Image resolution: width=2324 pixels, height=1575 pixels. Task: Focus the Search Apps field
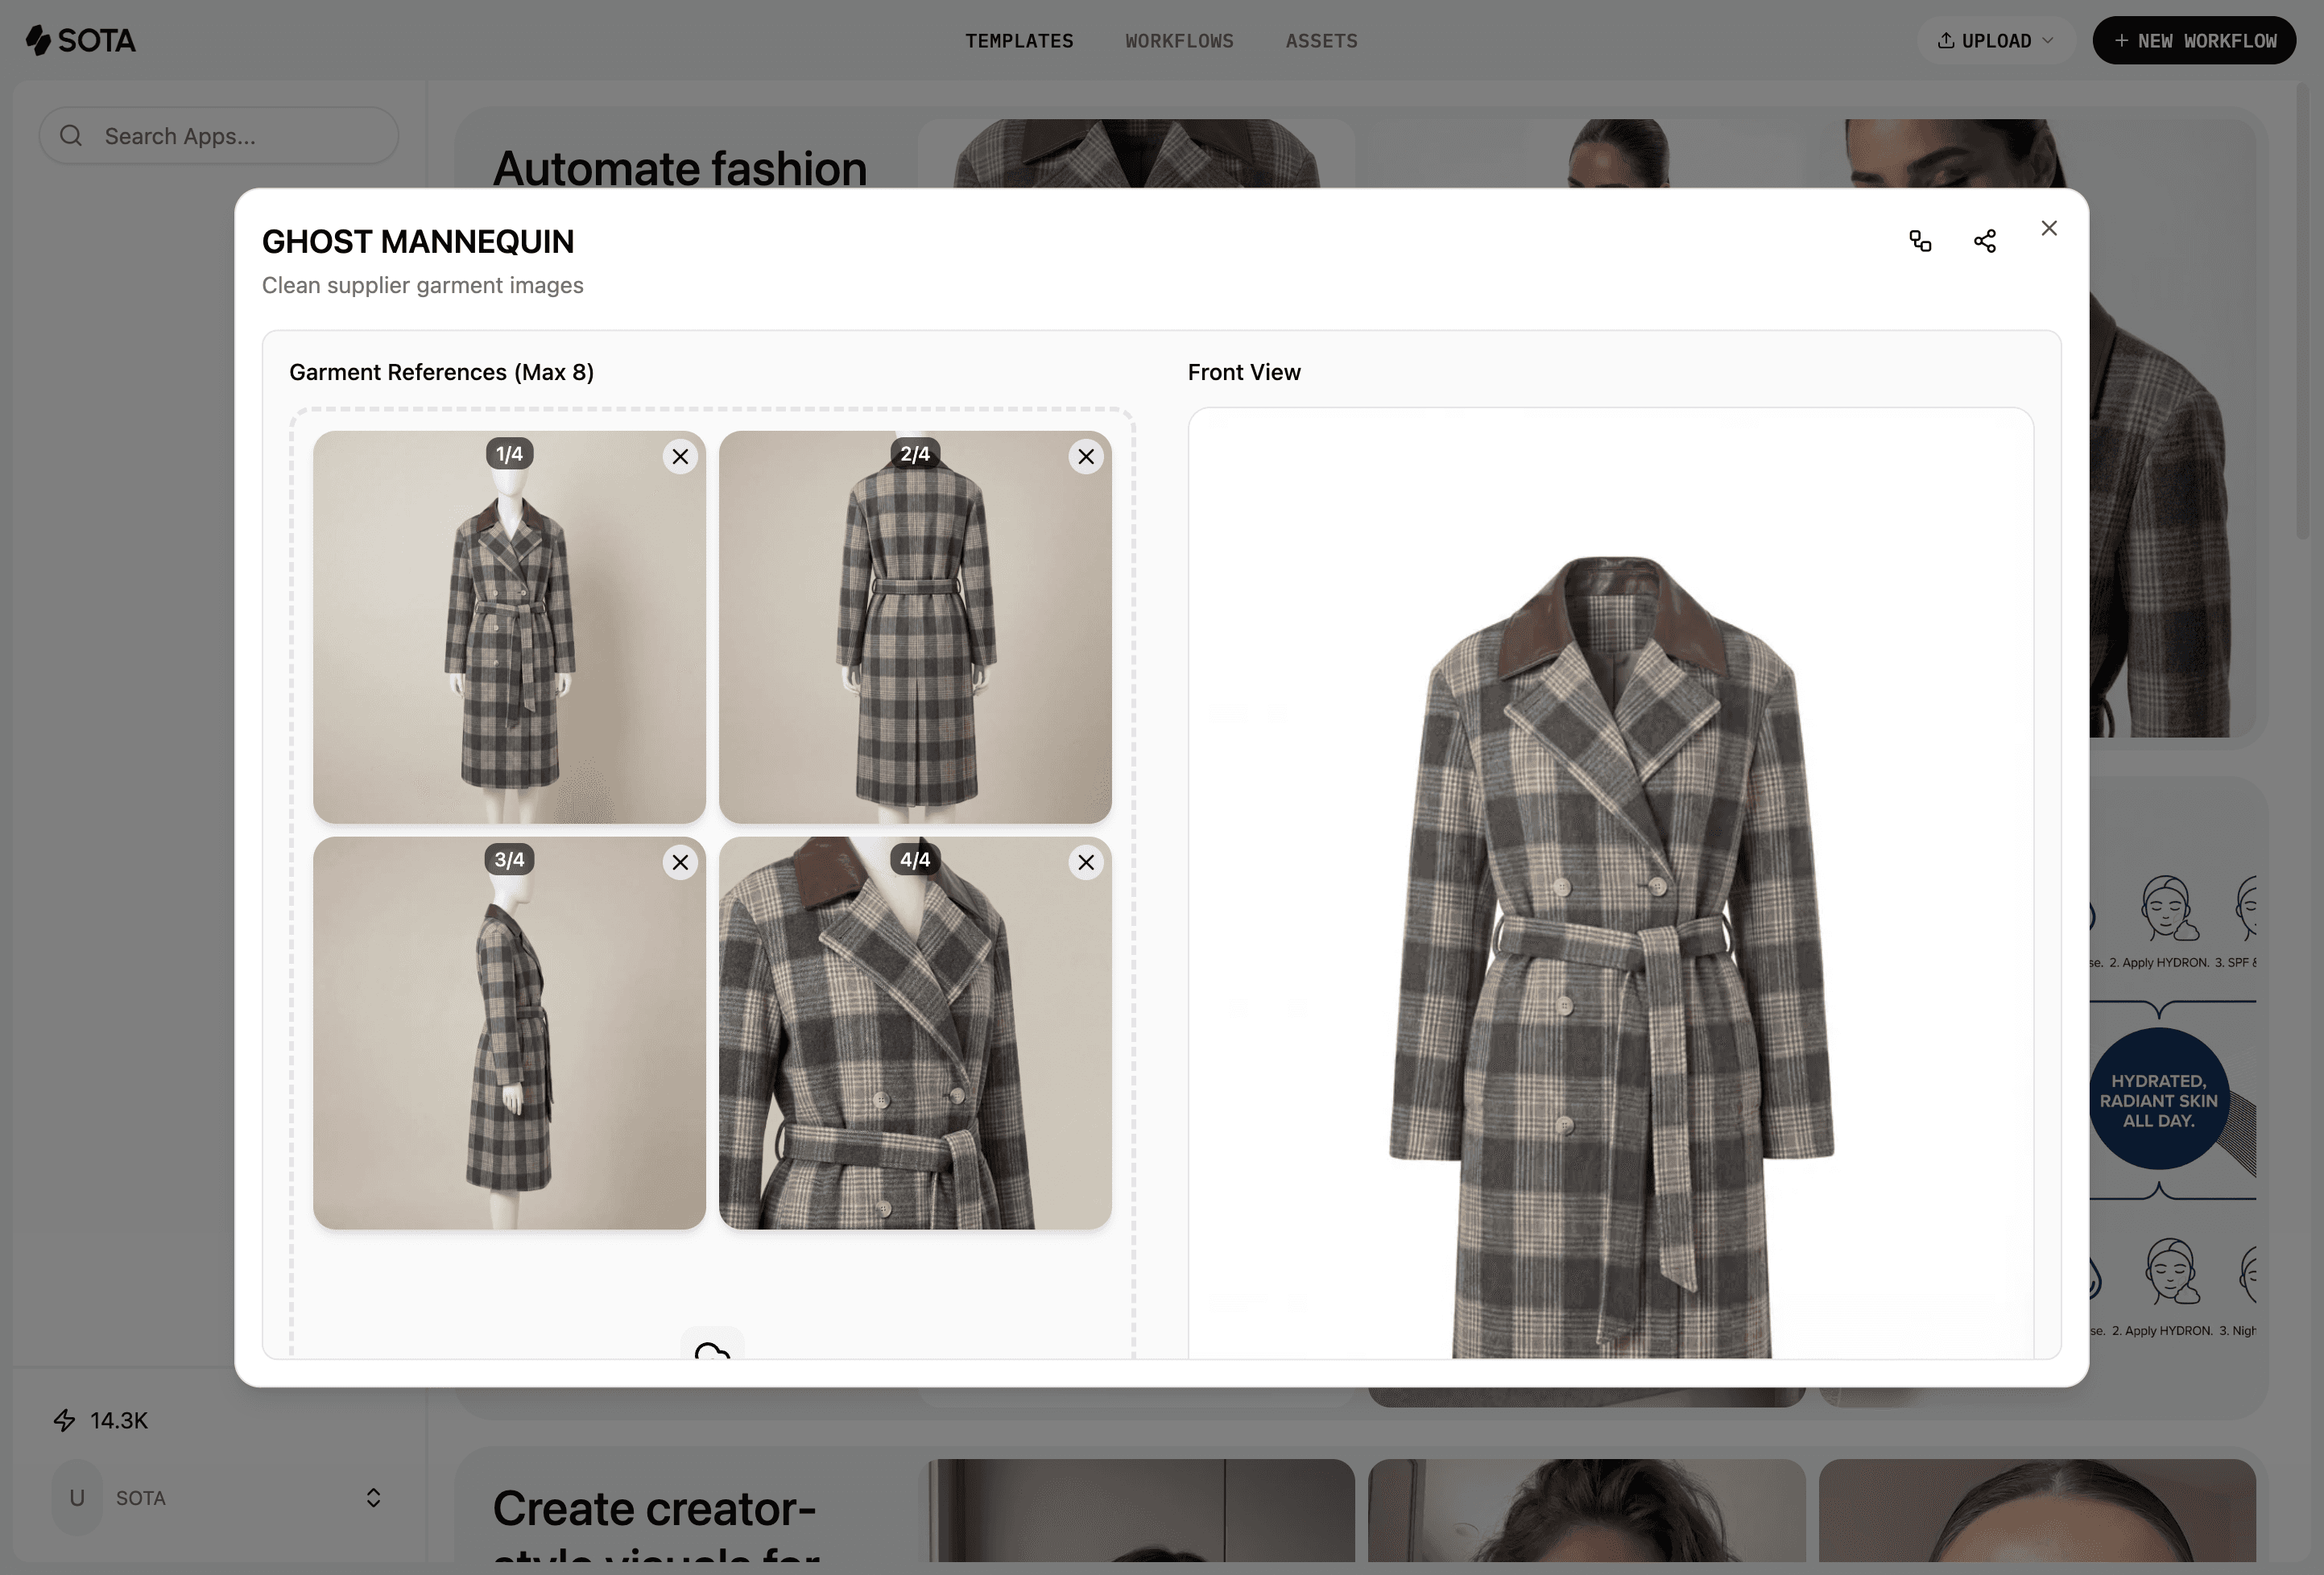click(x=219, y=136)
